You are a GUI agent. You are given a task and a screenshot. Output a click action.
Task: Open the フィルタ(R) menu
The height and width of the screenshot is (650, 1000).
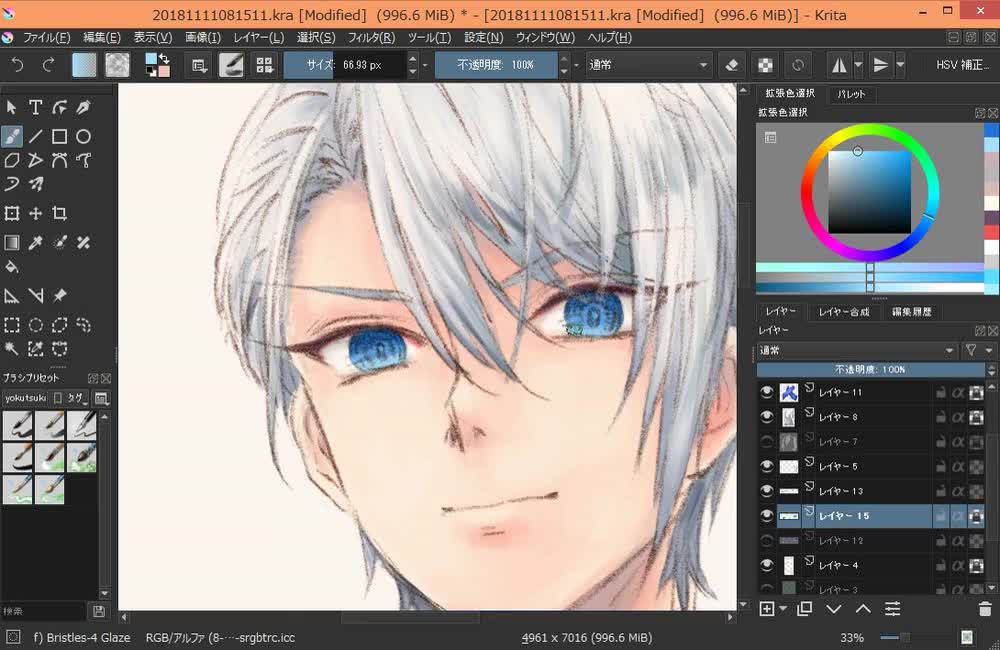[370, 37]
